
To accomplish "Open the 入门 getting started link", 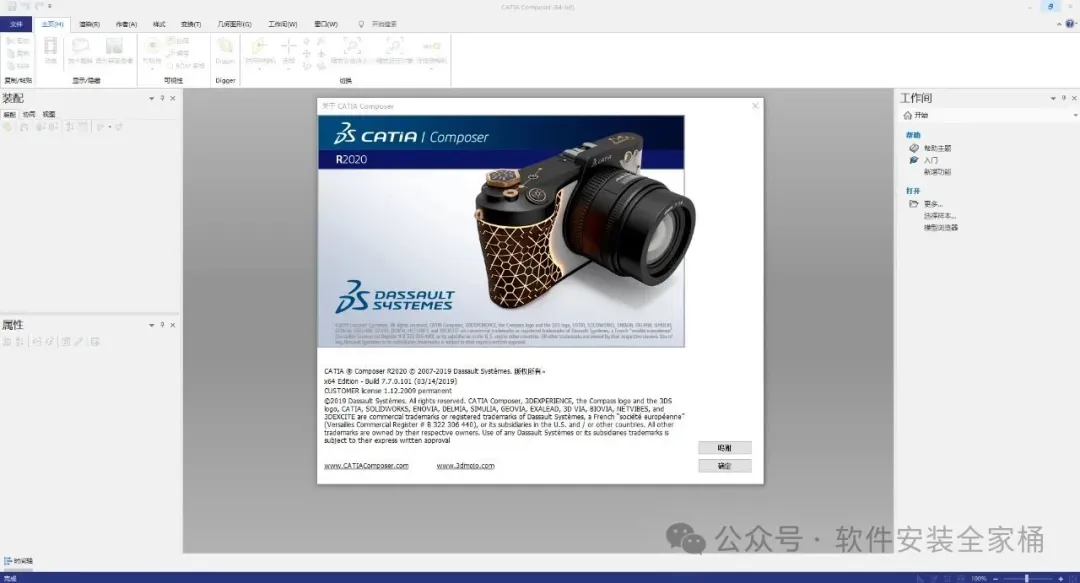I will click(x=931, y=160).
